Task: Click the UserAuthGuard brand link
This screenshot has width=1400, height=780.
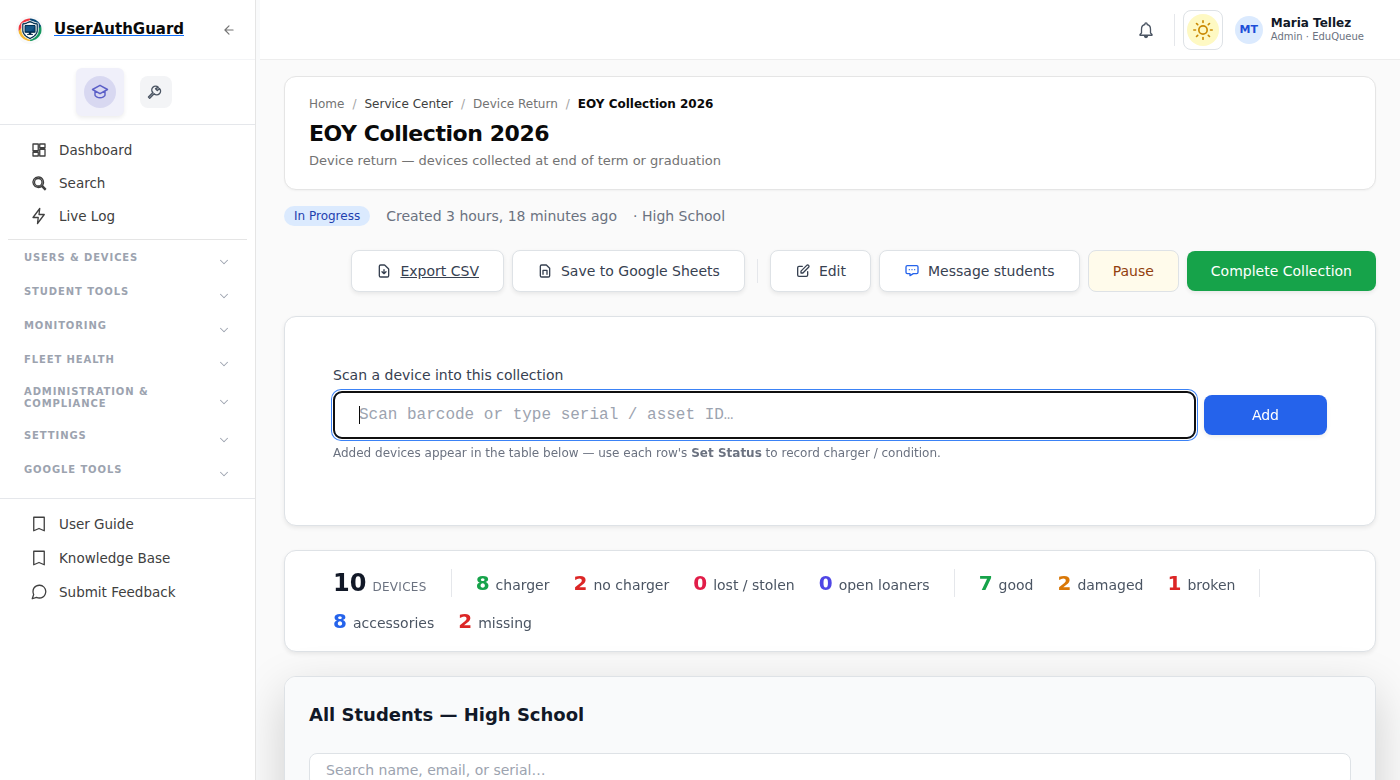Action: click(x=119, y=29)
